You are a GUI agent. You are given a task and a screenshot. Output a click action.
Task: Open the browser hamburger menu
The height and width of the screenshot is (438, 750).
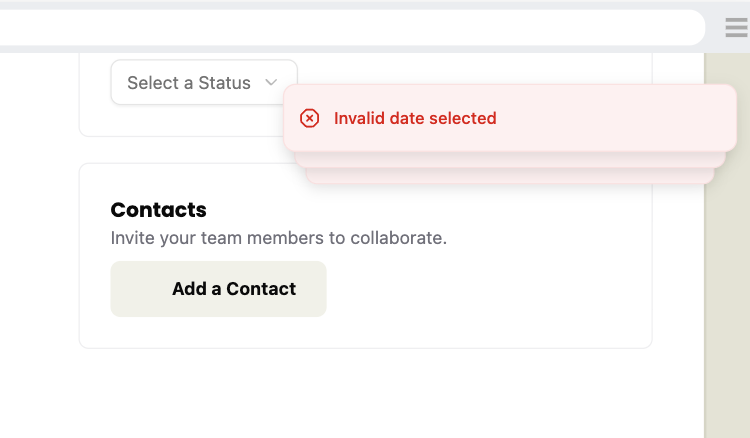pos(736,28)
